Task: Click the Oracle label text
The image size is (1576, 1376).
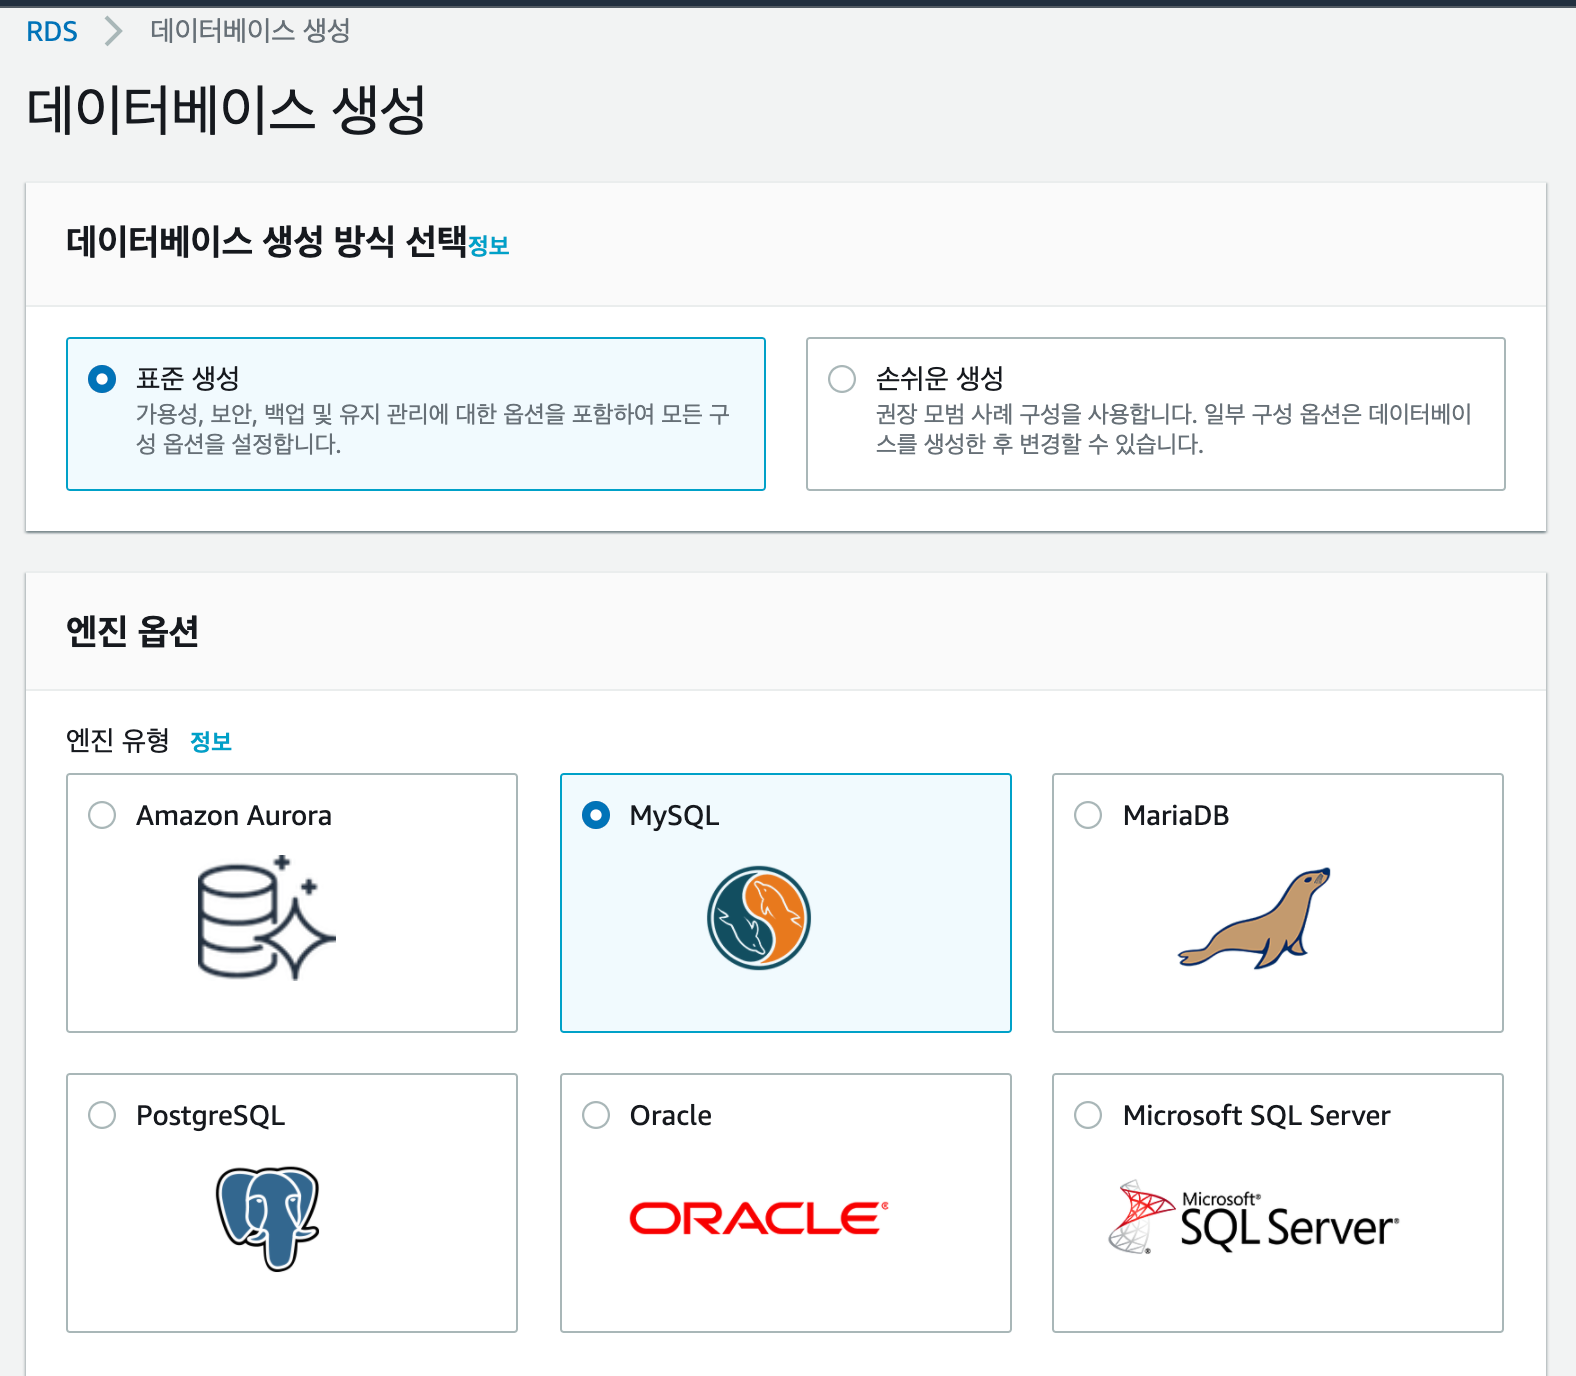Action: click(671, 1115)
